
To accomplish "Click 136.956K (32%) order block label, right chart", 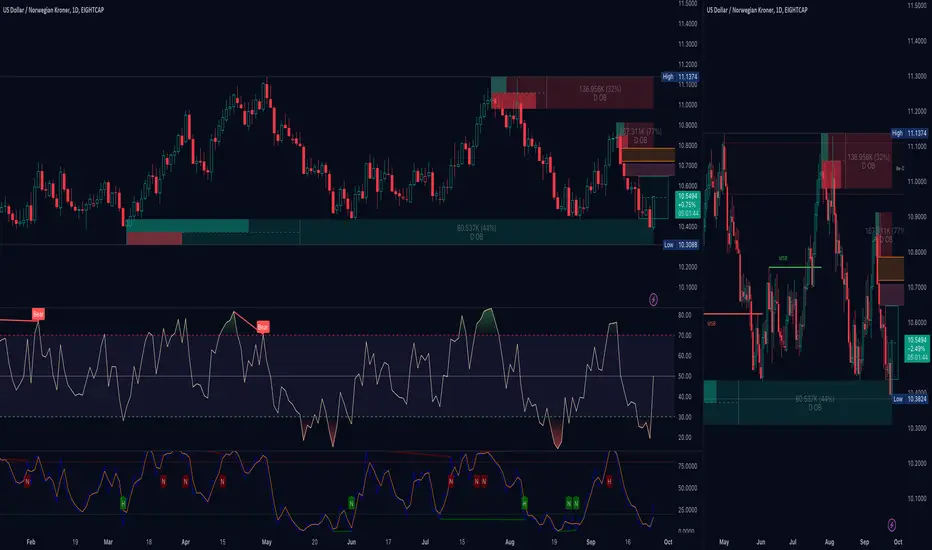I will pyautogui.click(x=868, y=158).
